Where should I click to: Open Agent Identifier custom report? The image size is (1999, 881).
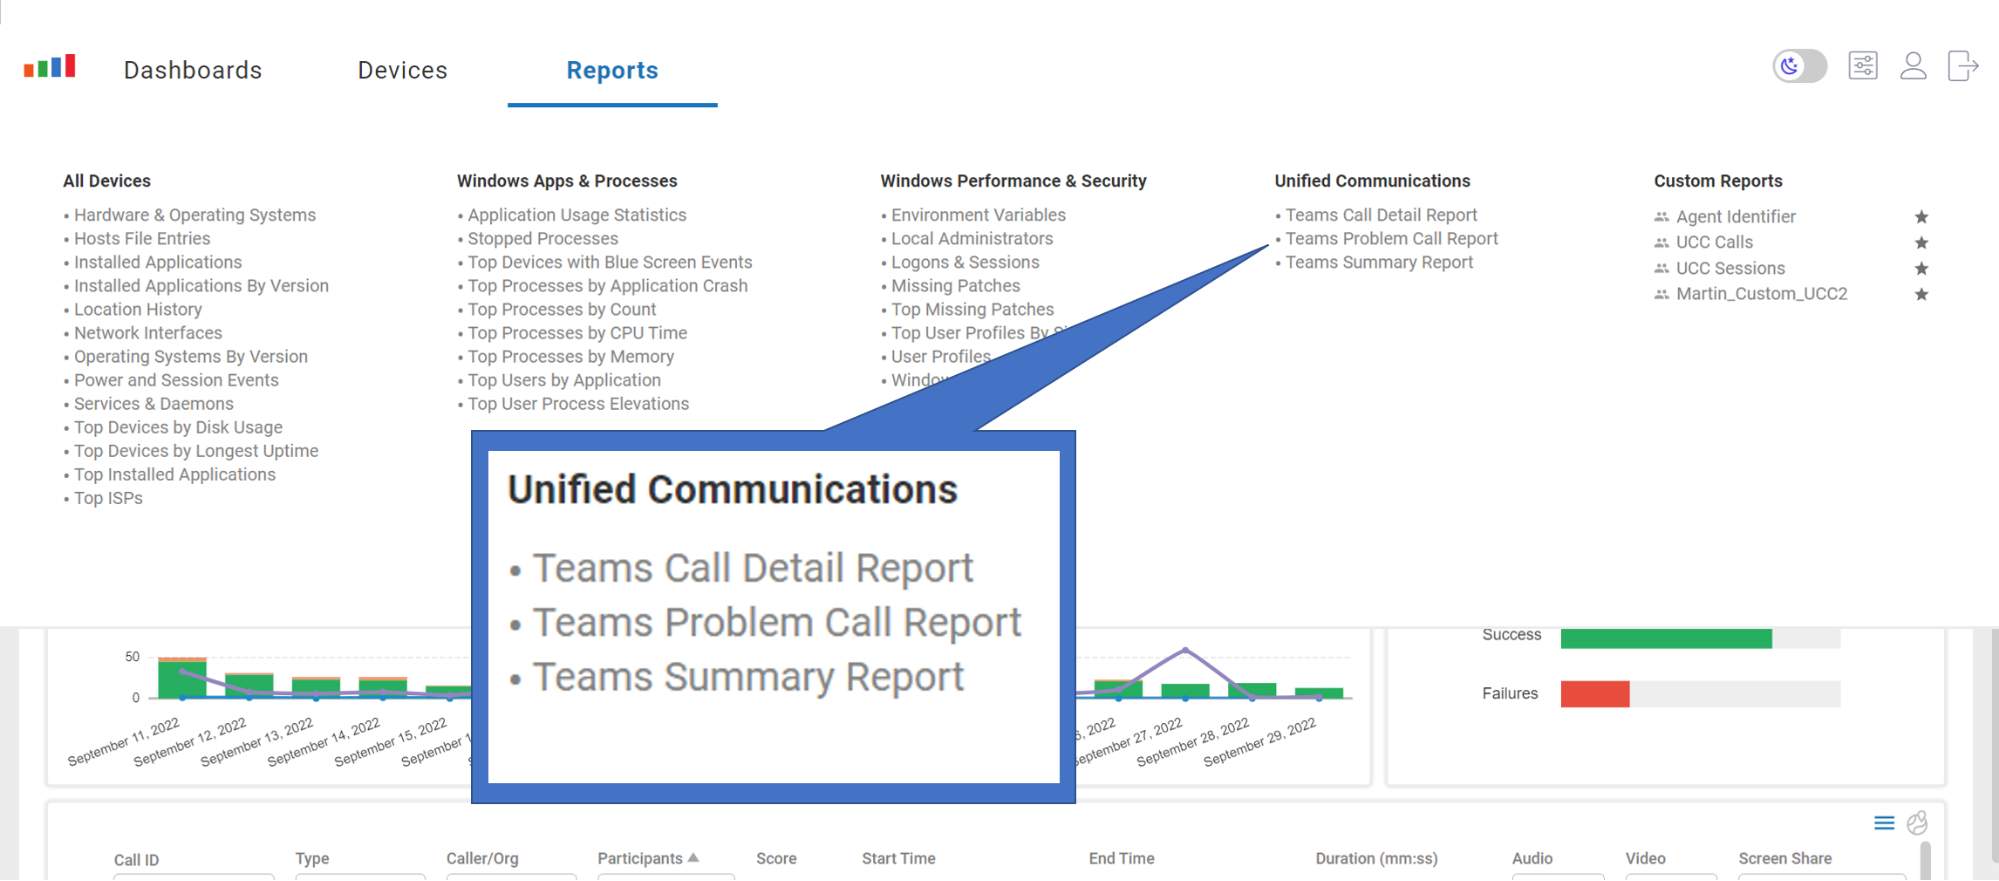(1736, 217)
